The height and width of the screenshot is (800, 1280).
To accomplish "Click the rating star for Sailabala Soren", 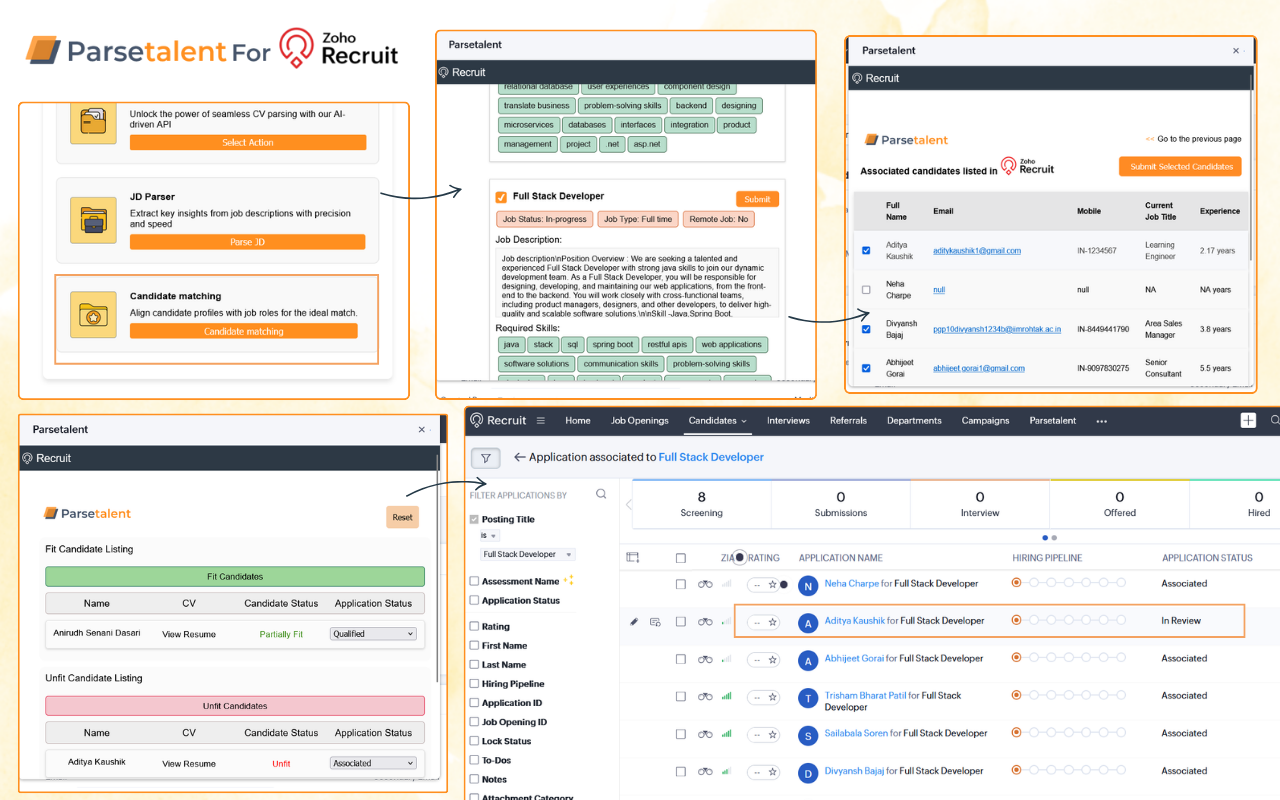I will pyautogui.click(x=772, y=735).
